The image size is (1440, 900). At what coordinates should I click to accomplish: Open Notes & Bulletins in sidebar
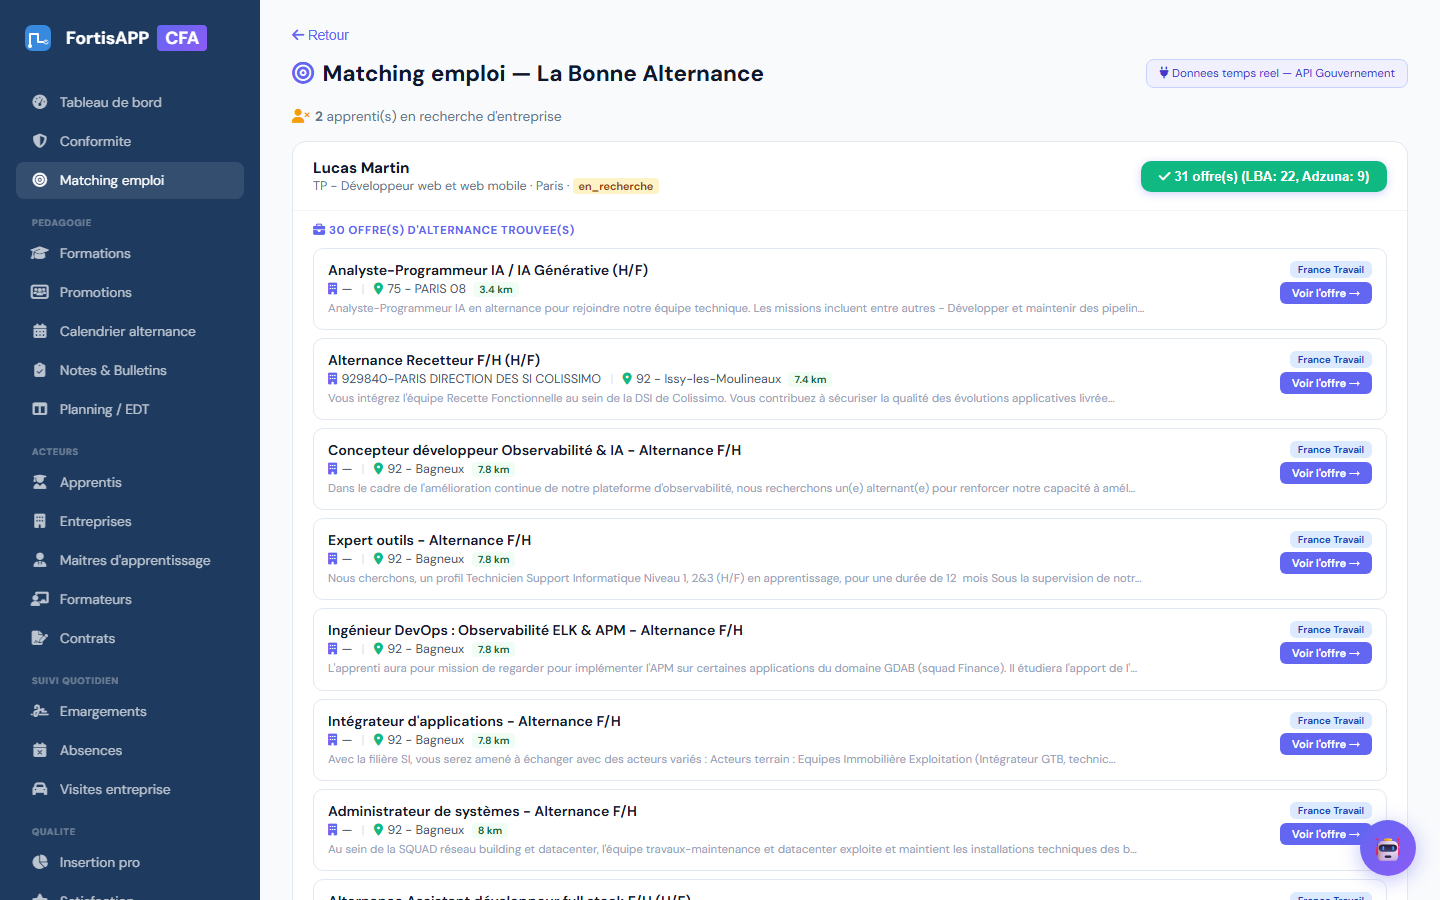(x=130, y=370)
